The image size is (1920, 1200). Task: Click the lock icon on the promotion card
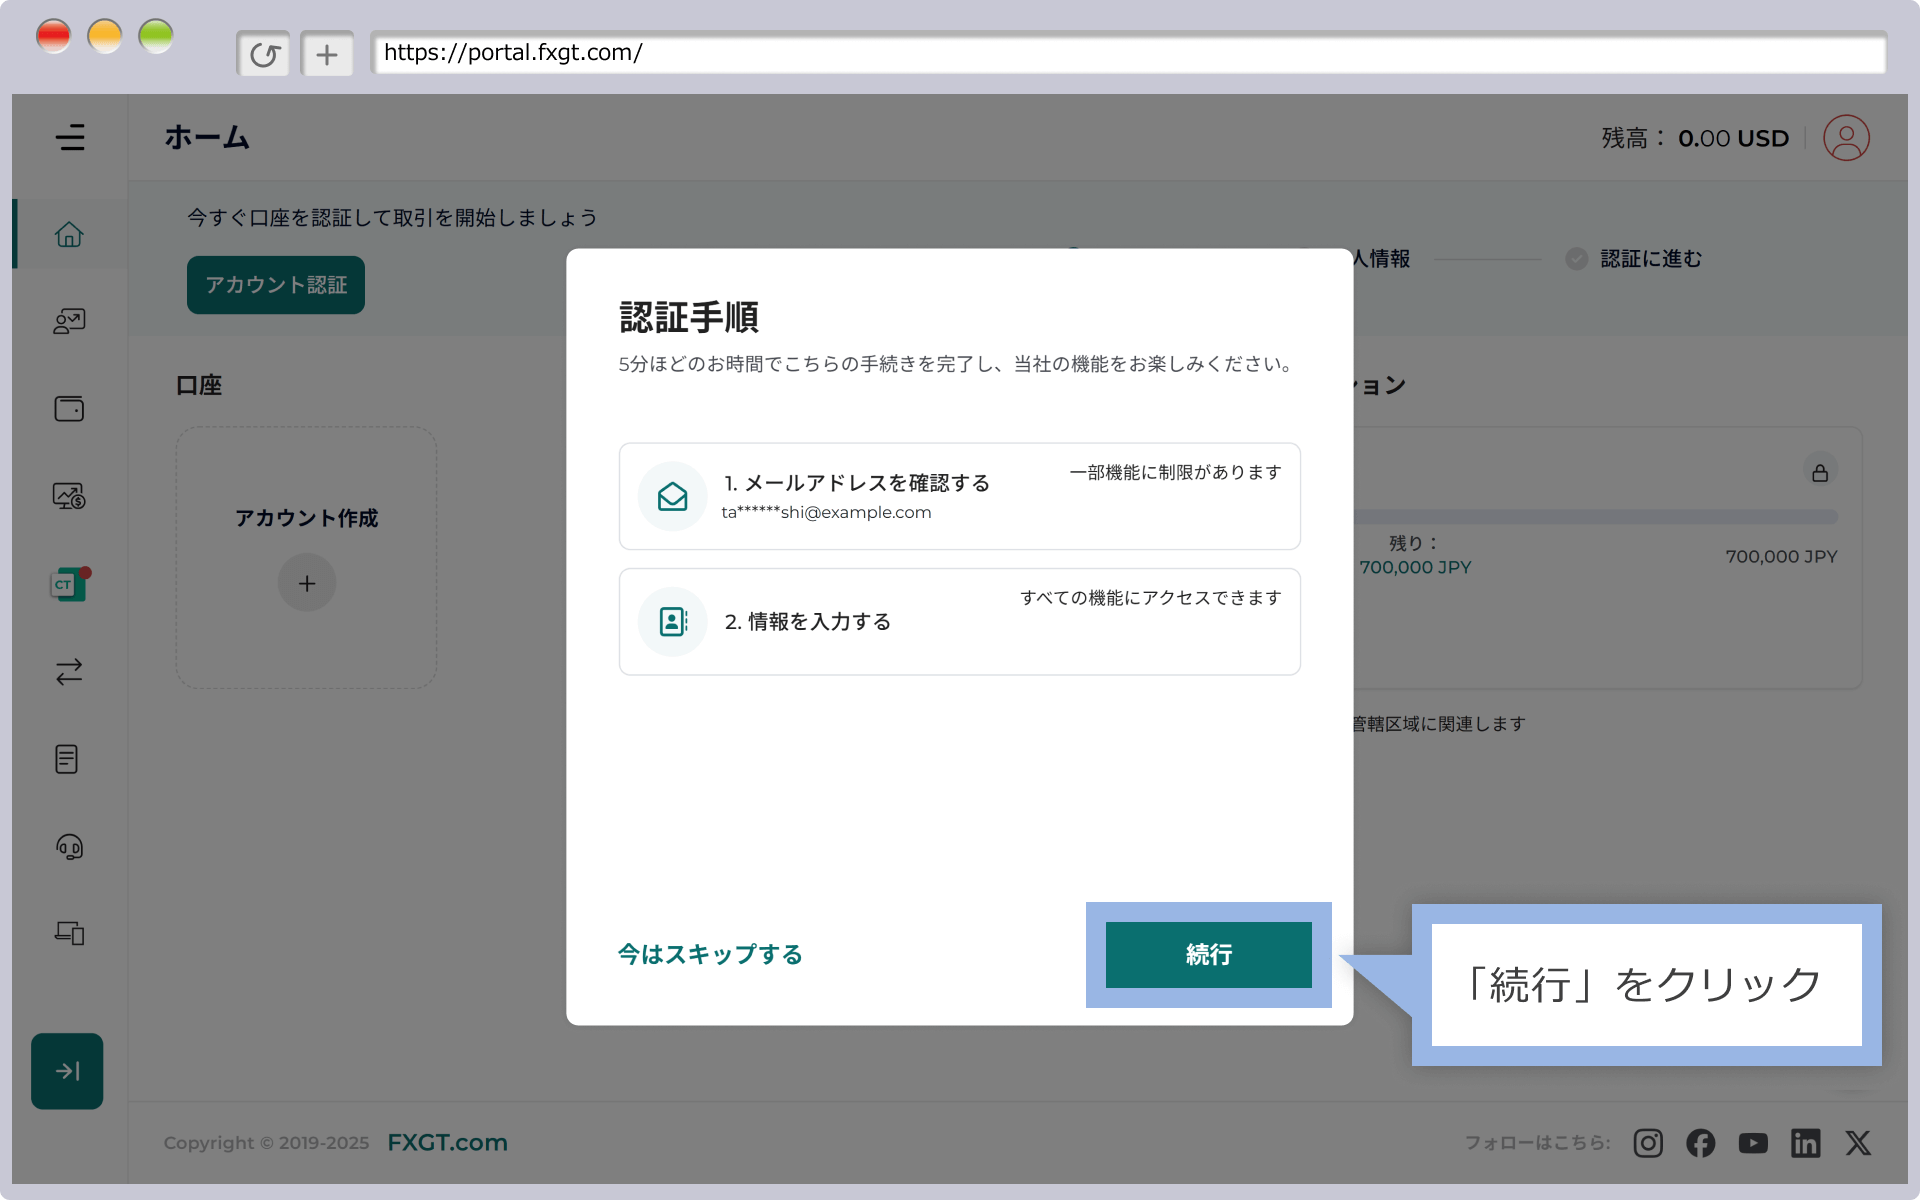click(1820, 471)
